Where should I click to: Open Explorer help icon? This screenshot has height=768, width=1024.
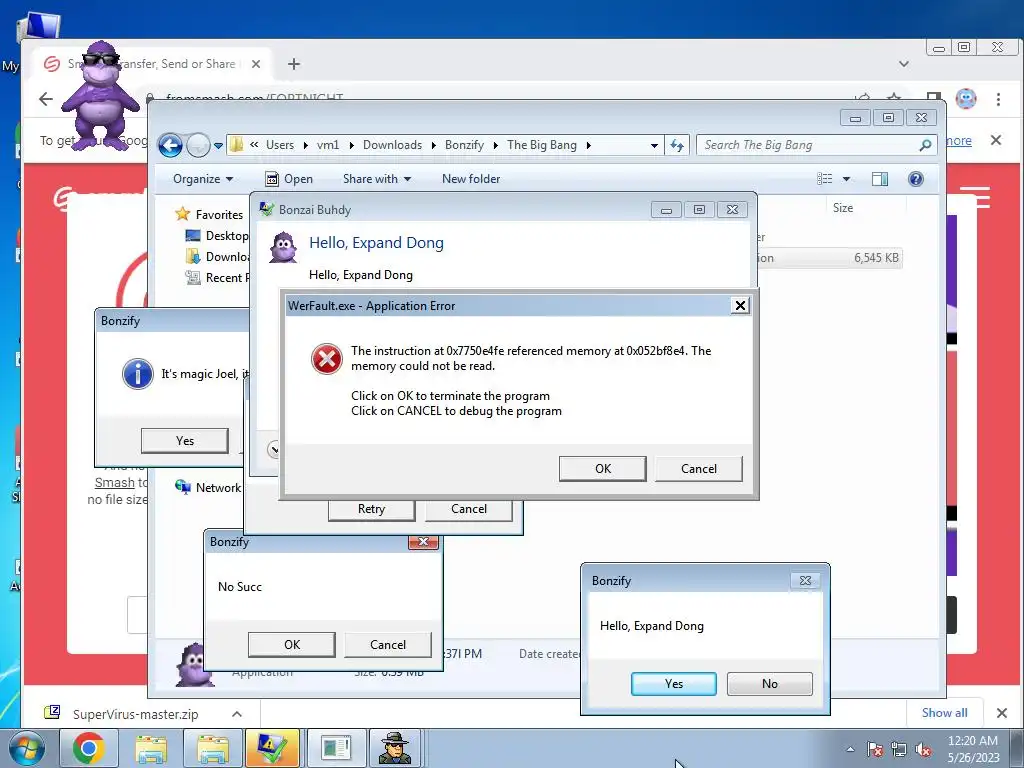click(916, 179)
